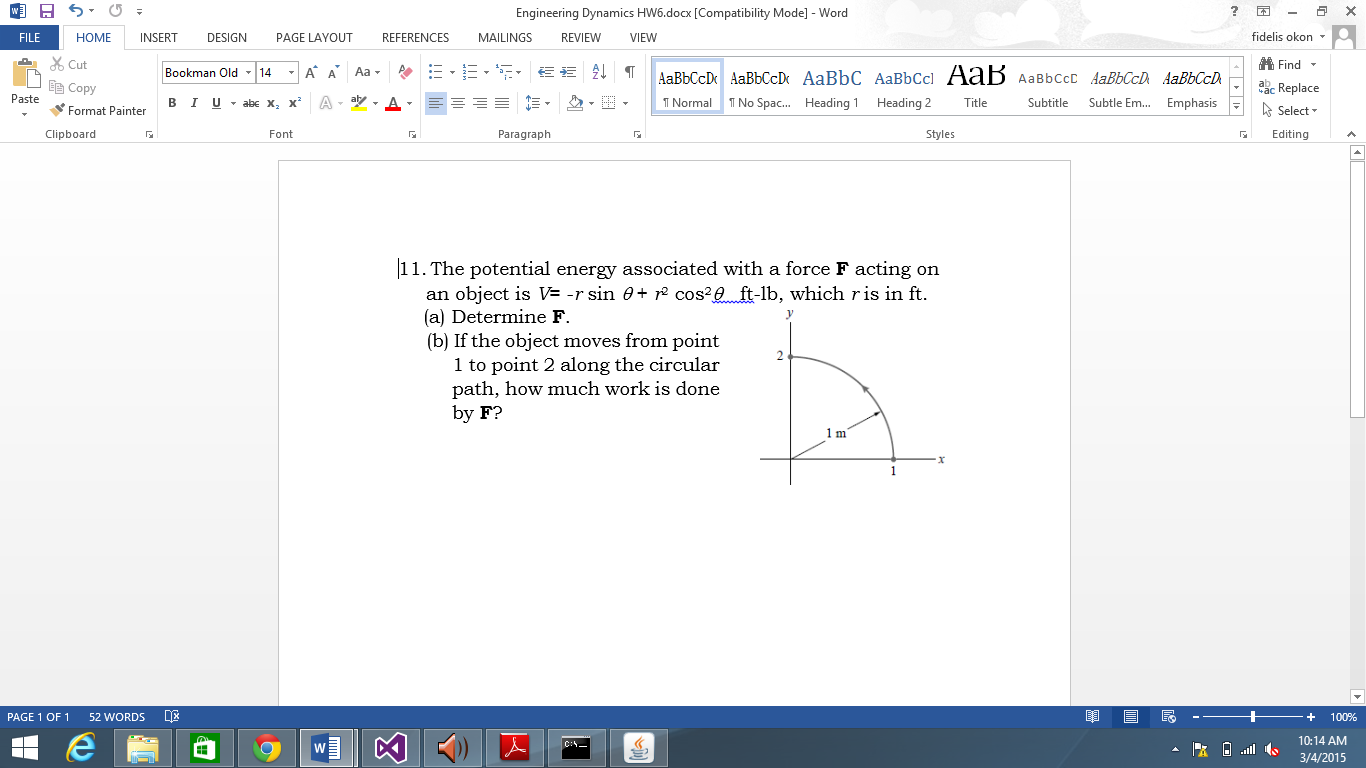Image resolution: width=1366 pixels, height=768 pixels.
Task: Apply Text Highlight Color to selection
Action: [359, 103]
